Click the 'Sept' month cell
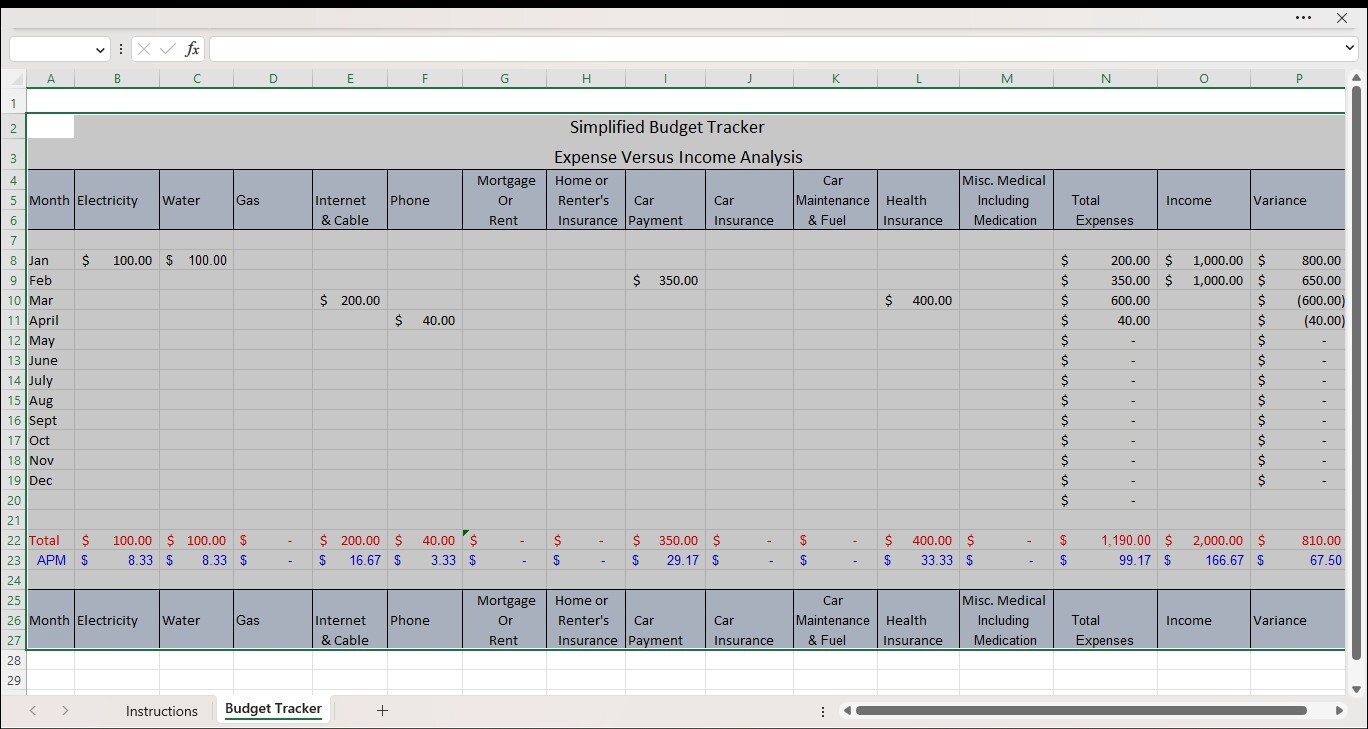 pyautogui.click(x=50, y=420)
